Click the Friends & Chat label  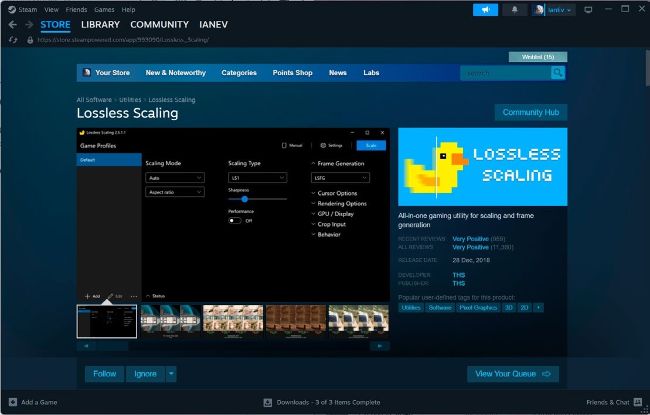click(x=607, y=402)
